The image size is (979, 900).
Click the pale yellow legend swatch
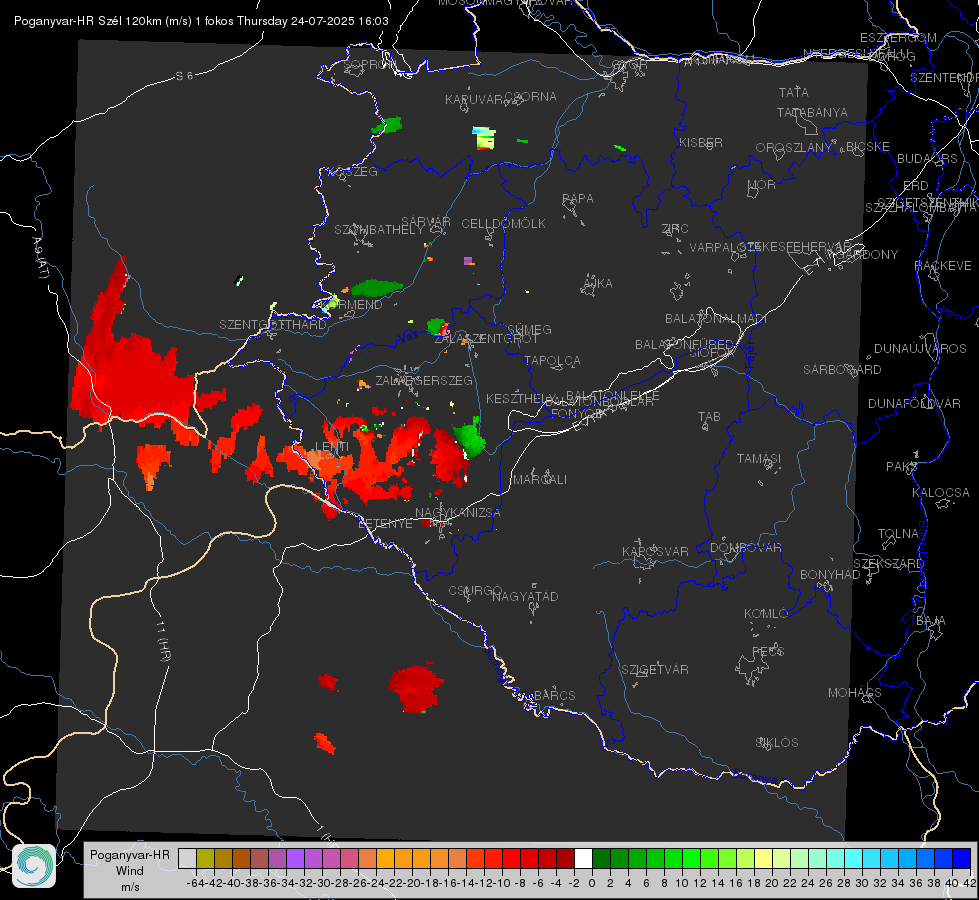[x=763, y=858]
